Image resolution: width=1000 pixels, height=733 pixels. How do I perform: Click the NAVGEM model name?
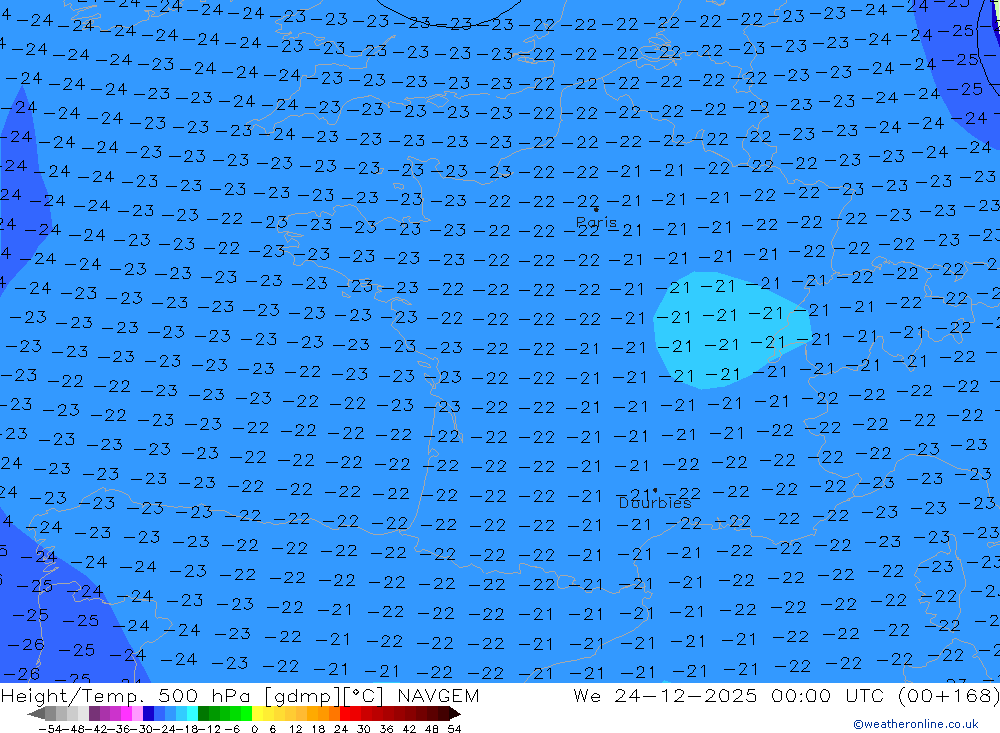coord(438,695)
